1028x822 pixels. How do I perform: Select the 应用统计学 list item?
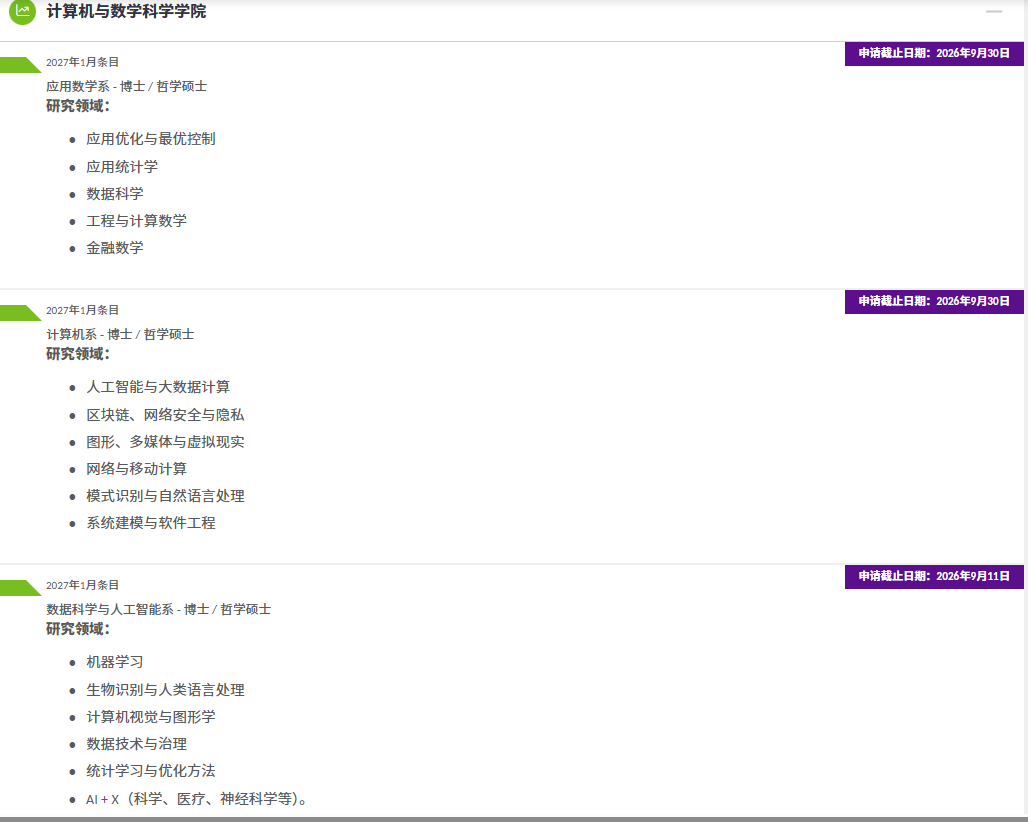[122, 166]
